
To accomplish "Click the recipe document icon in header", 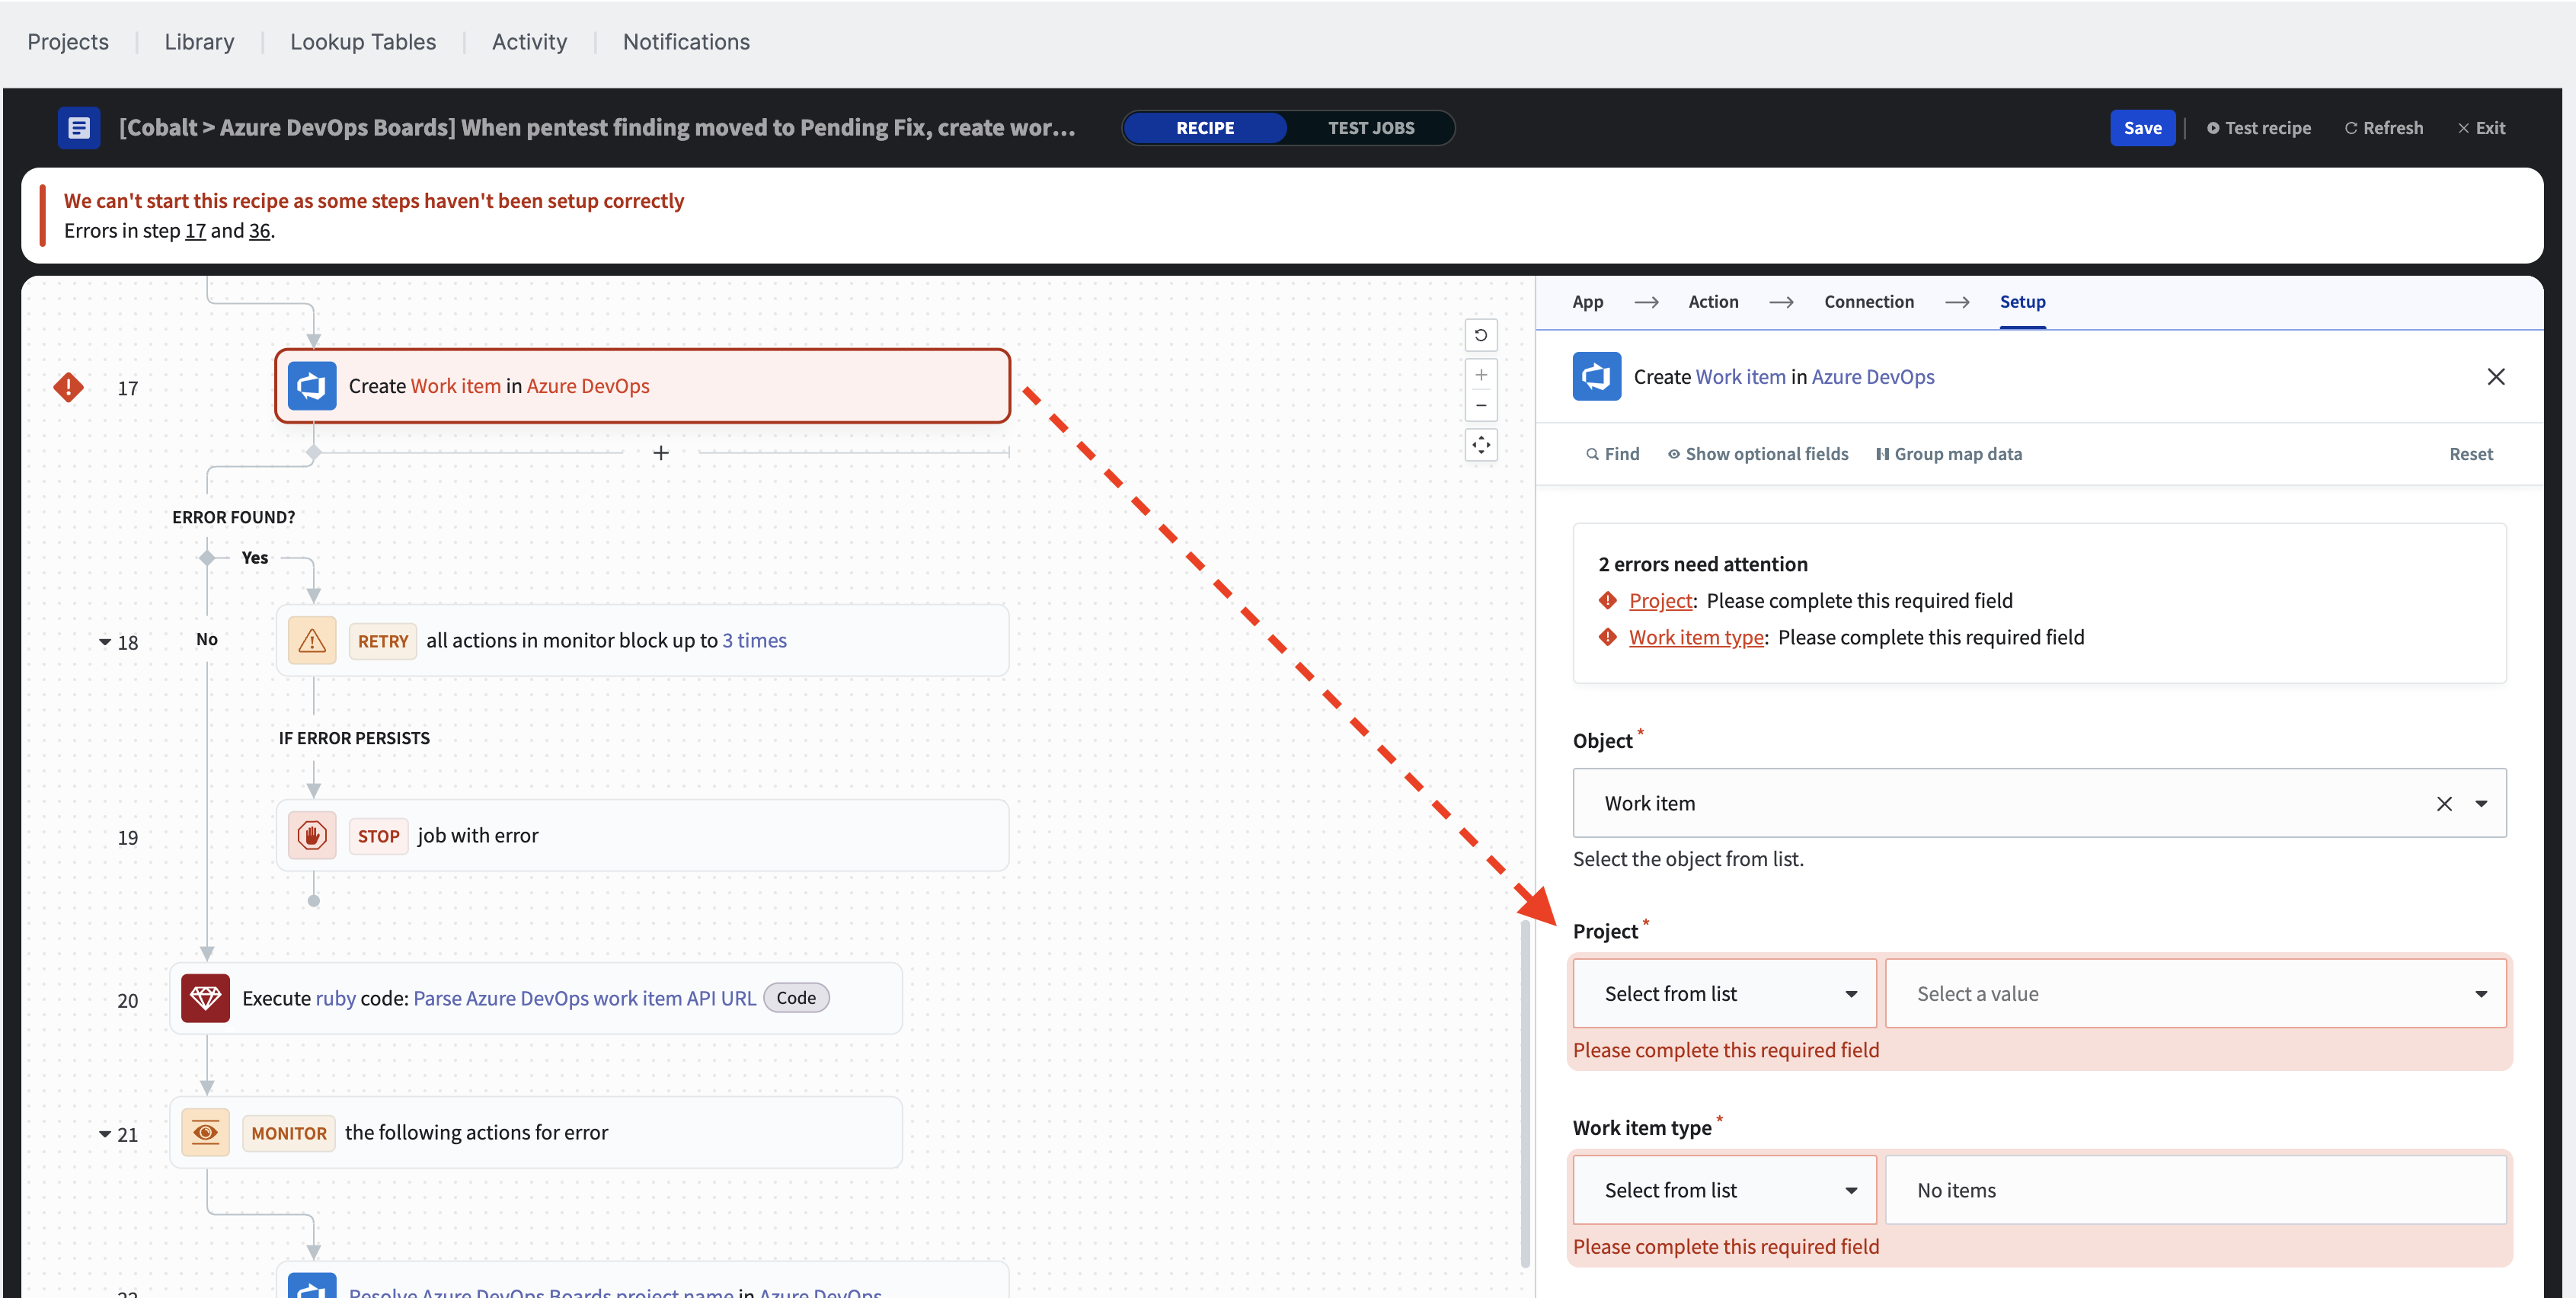I will point(78,128).
